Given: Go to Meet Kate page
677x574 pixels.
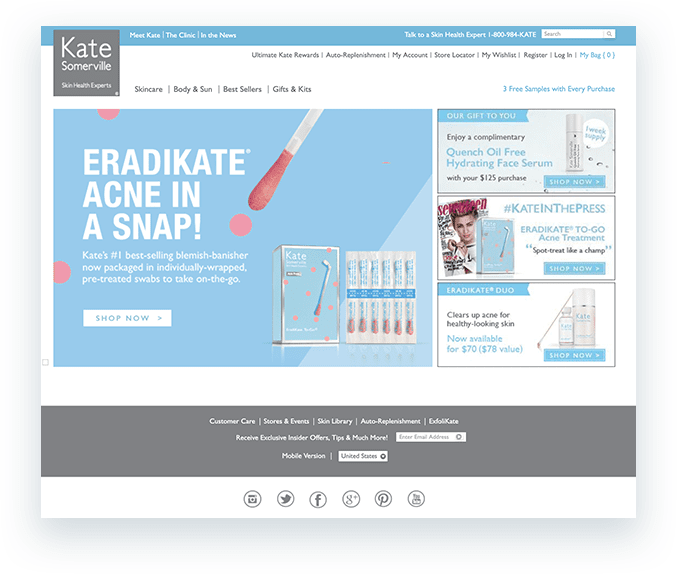Looking at the screenshot, I should click(145, 35).
